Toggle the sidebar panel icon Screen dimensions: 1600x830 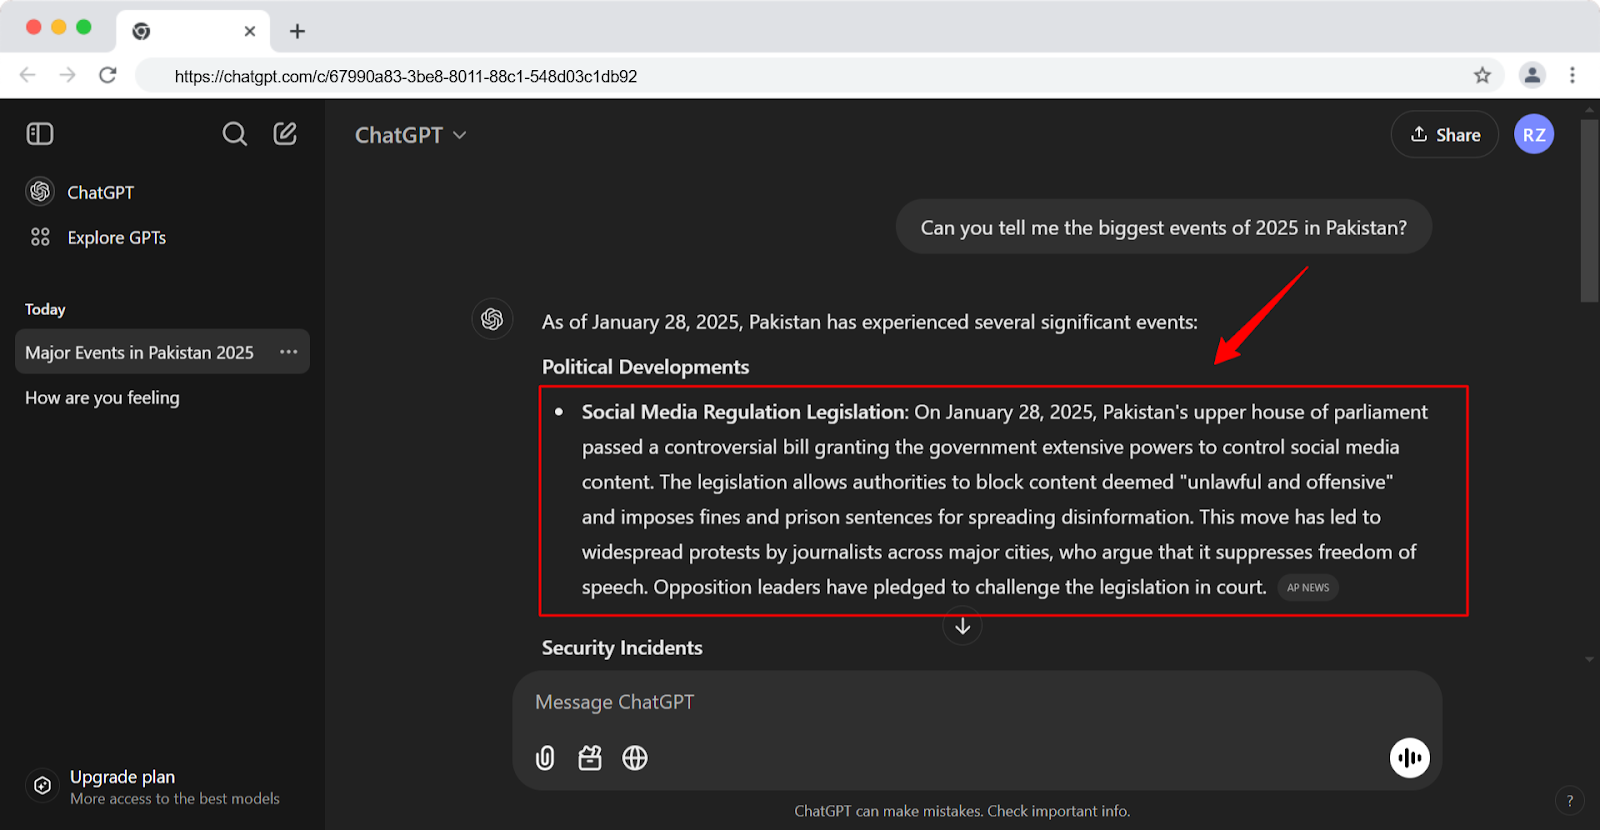(40, 134)
